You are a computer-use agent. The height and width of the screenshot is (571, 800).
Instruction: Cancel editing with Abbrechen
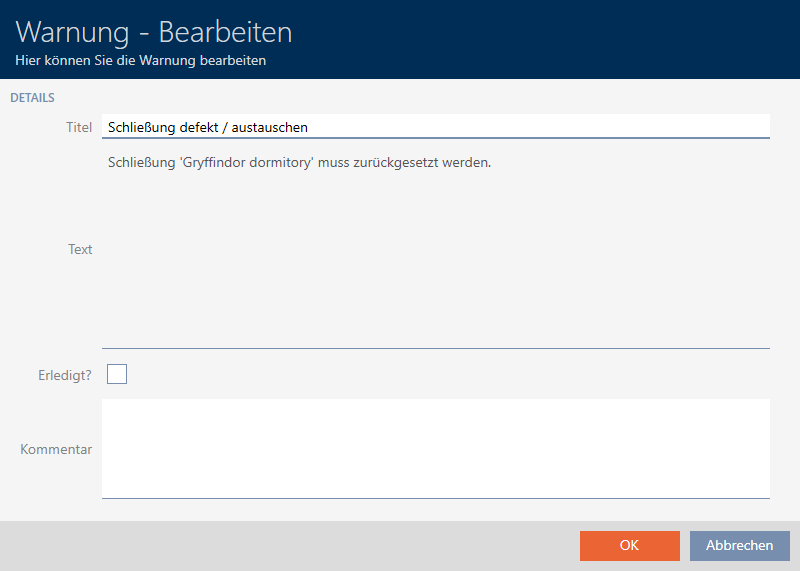(739, 545)
